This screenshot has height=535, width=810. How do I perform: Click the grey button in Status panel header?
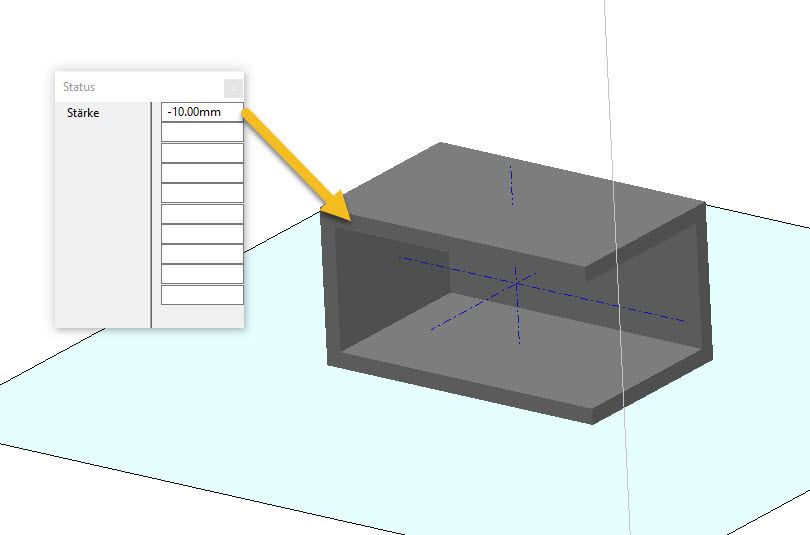pyautogui.click(x=233, y=88)
